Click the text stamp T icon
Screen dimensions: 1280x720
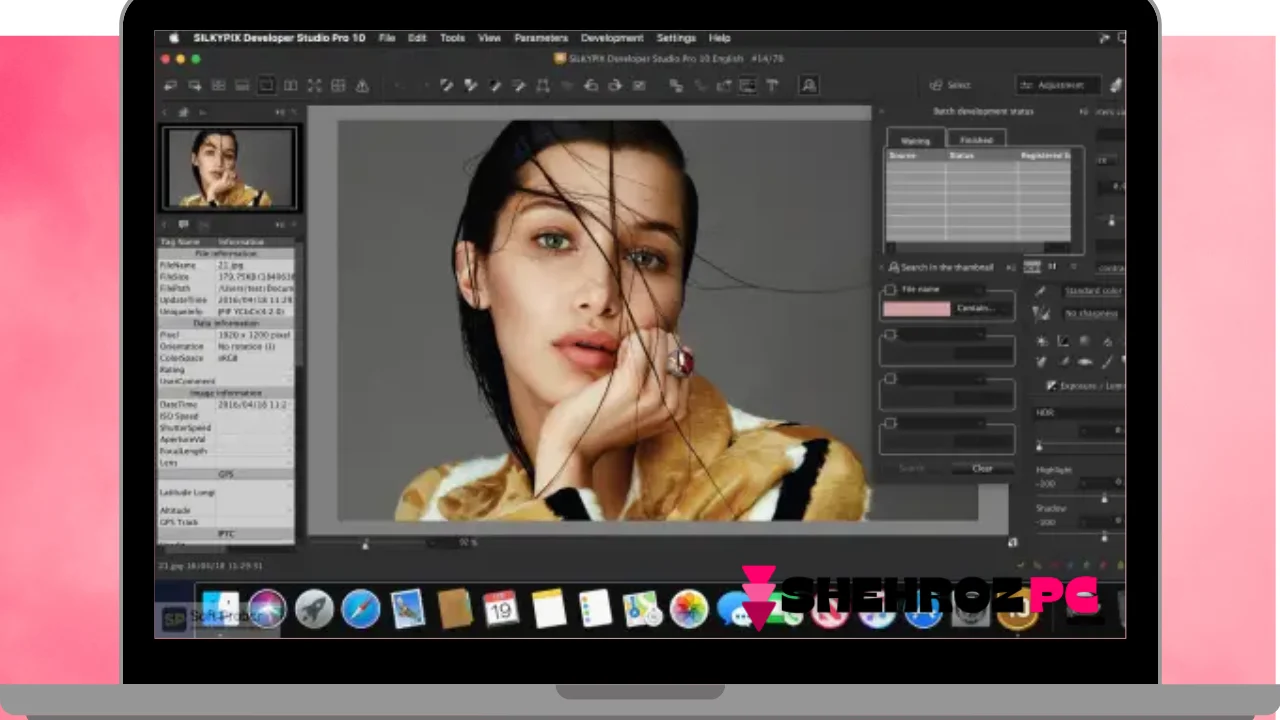[x=772, y=86]
